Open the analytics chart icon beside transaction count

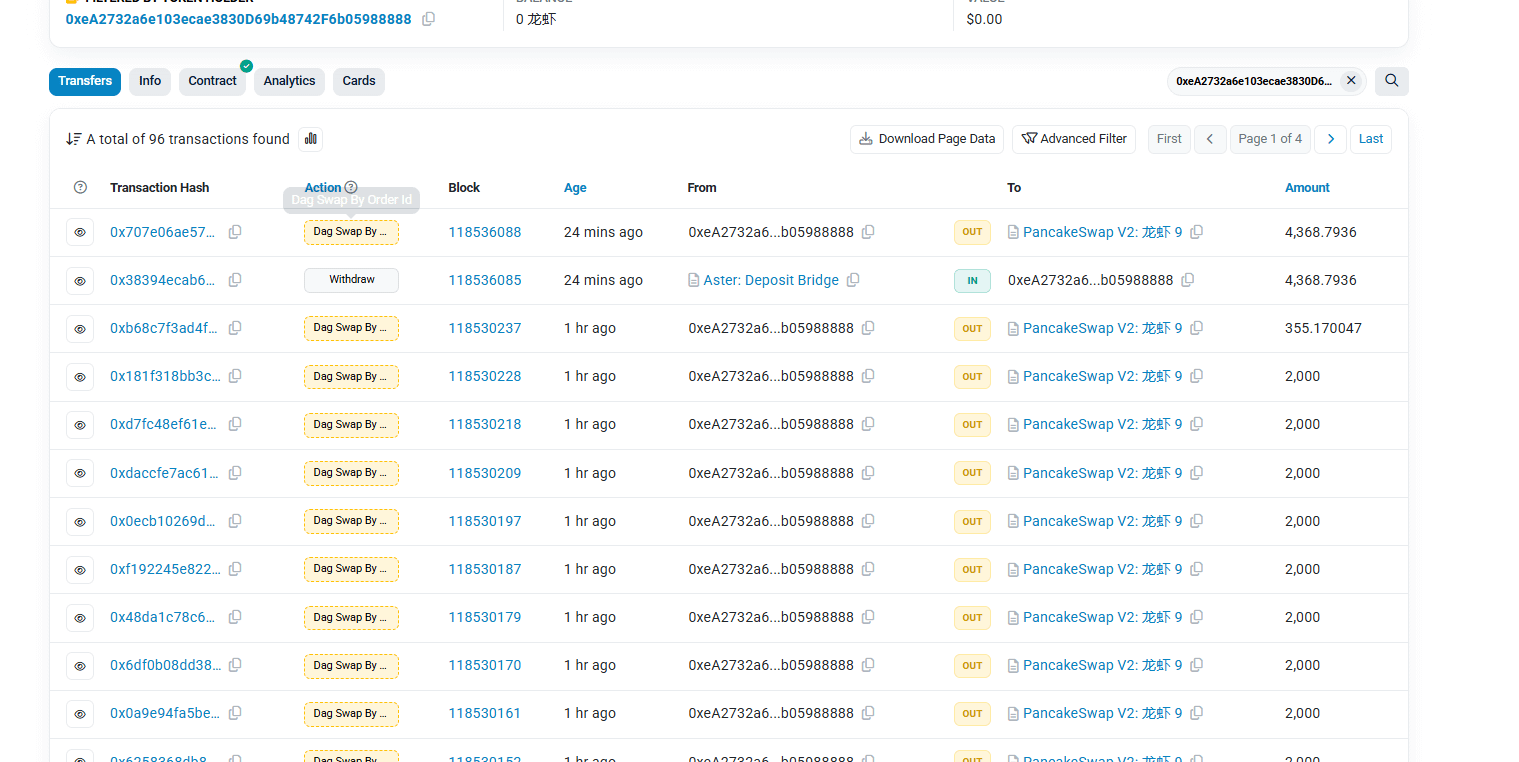[310, 139]
